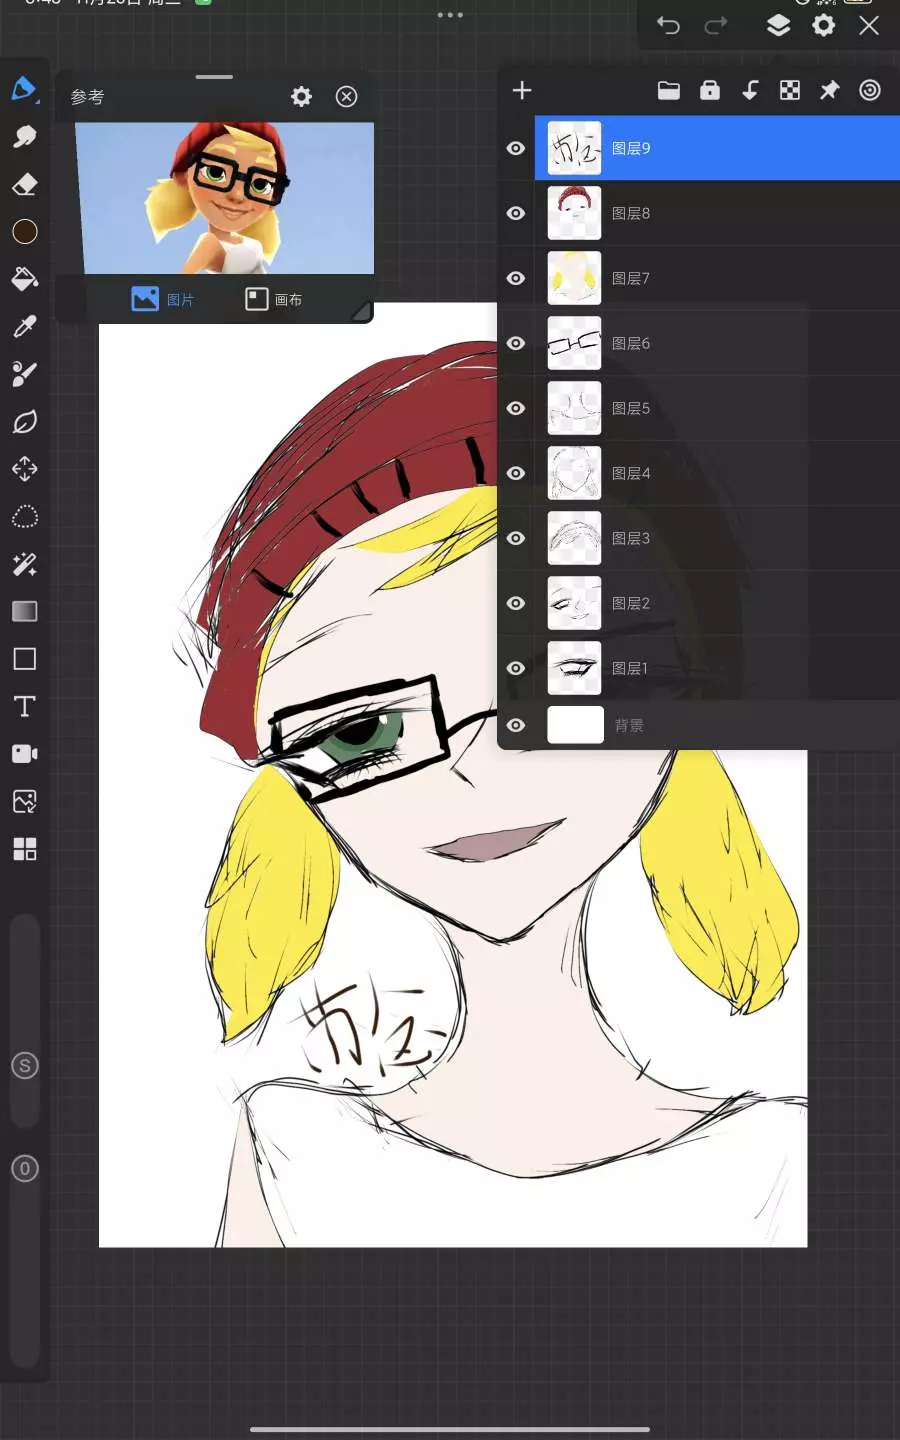Select the Brush pen tool
The image size is (900, 1440).
[24, 88]
